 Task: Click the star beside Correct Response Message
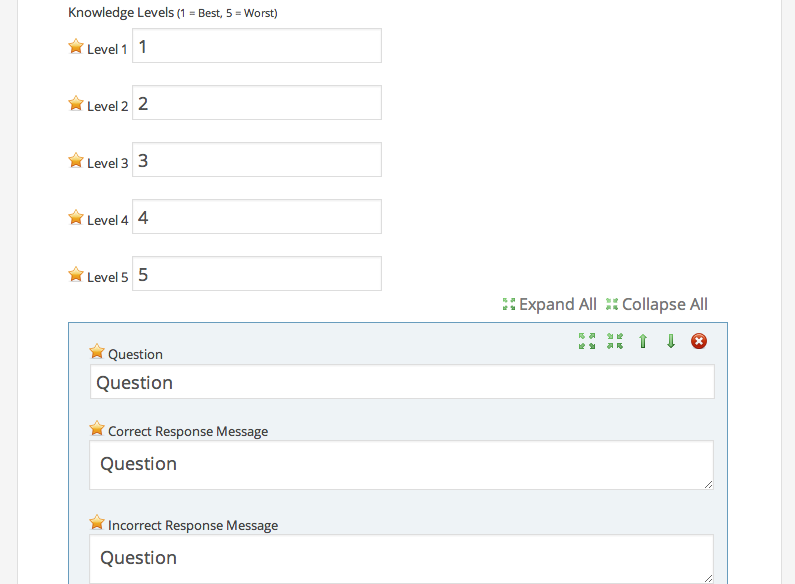click(x=97, y=429)
